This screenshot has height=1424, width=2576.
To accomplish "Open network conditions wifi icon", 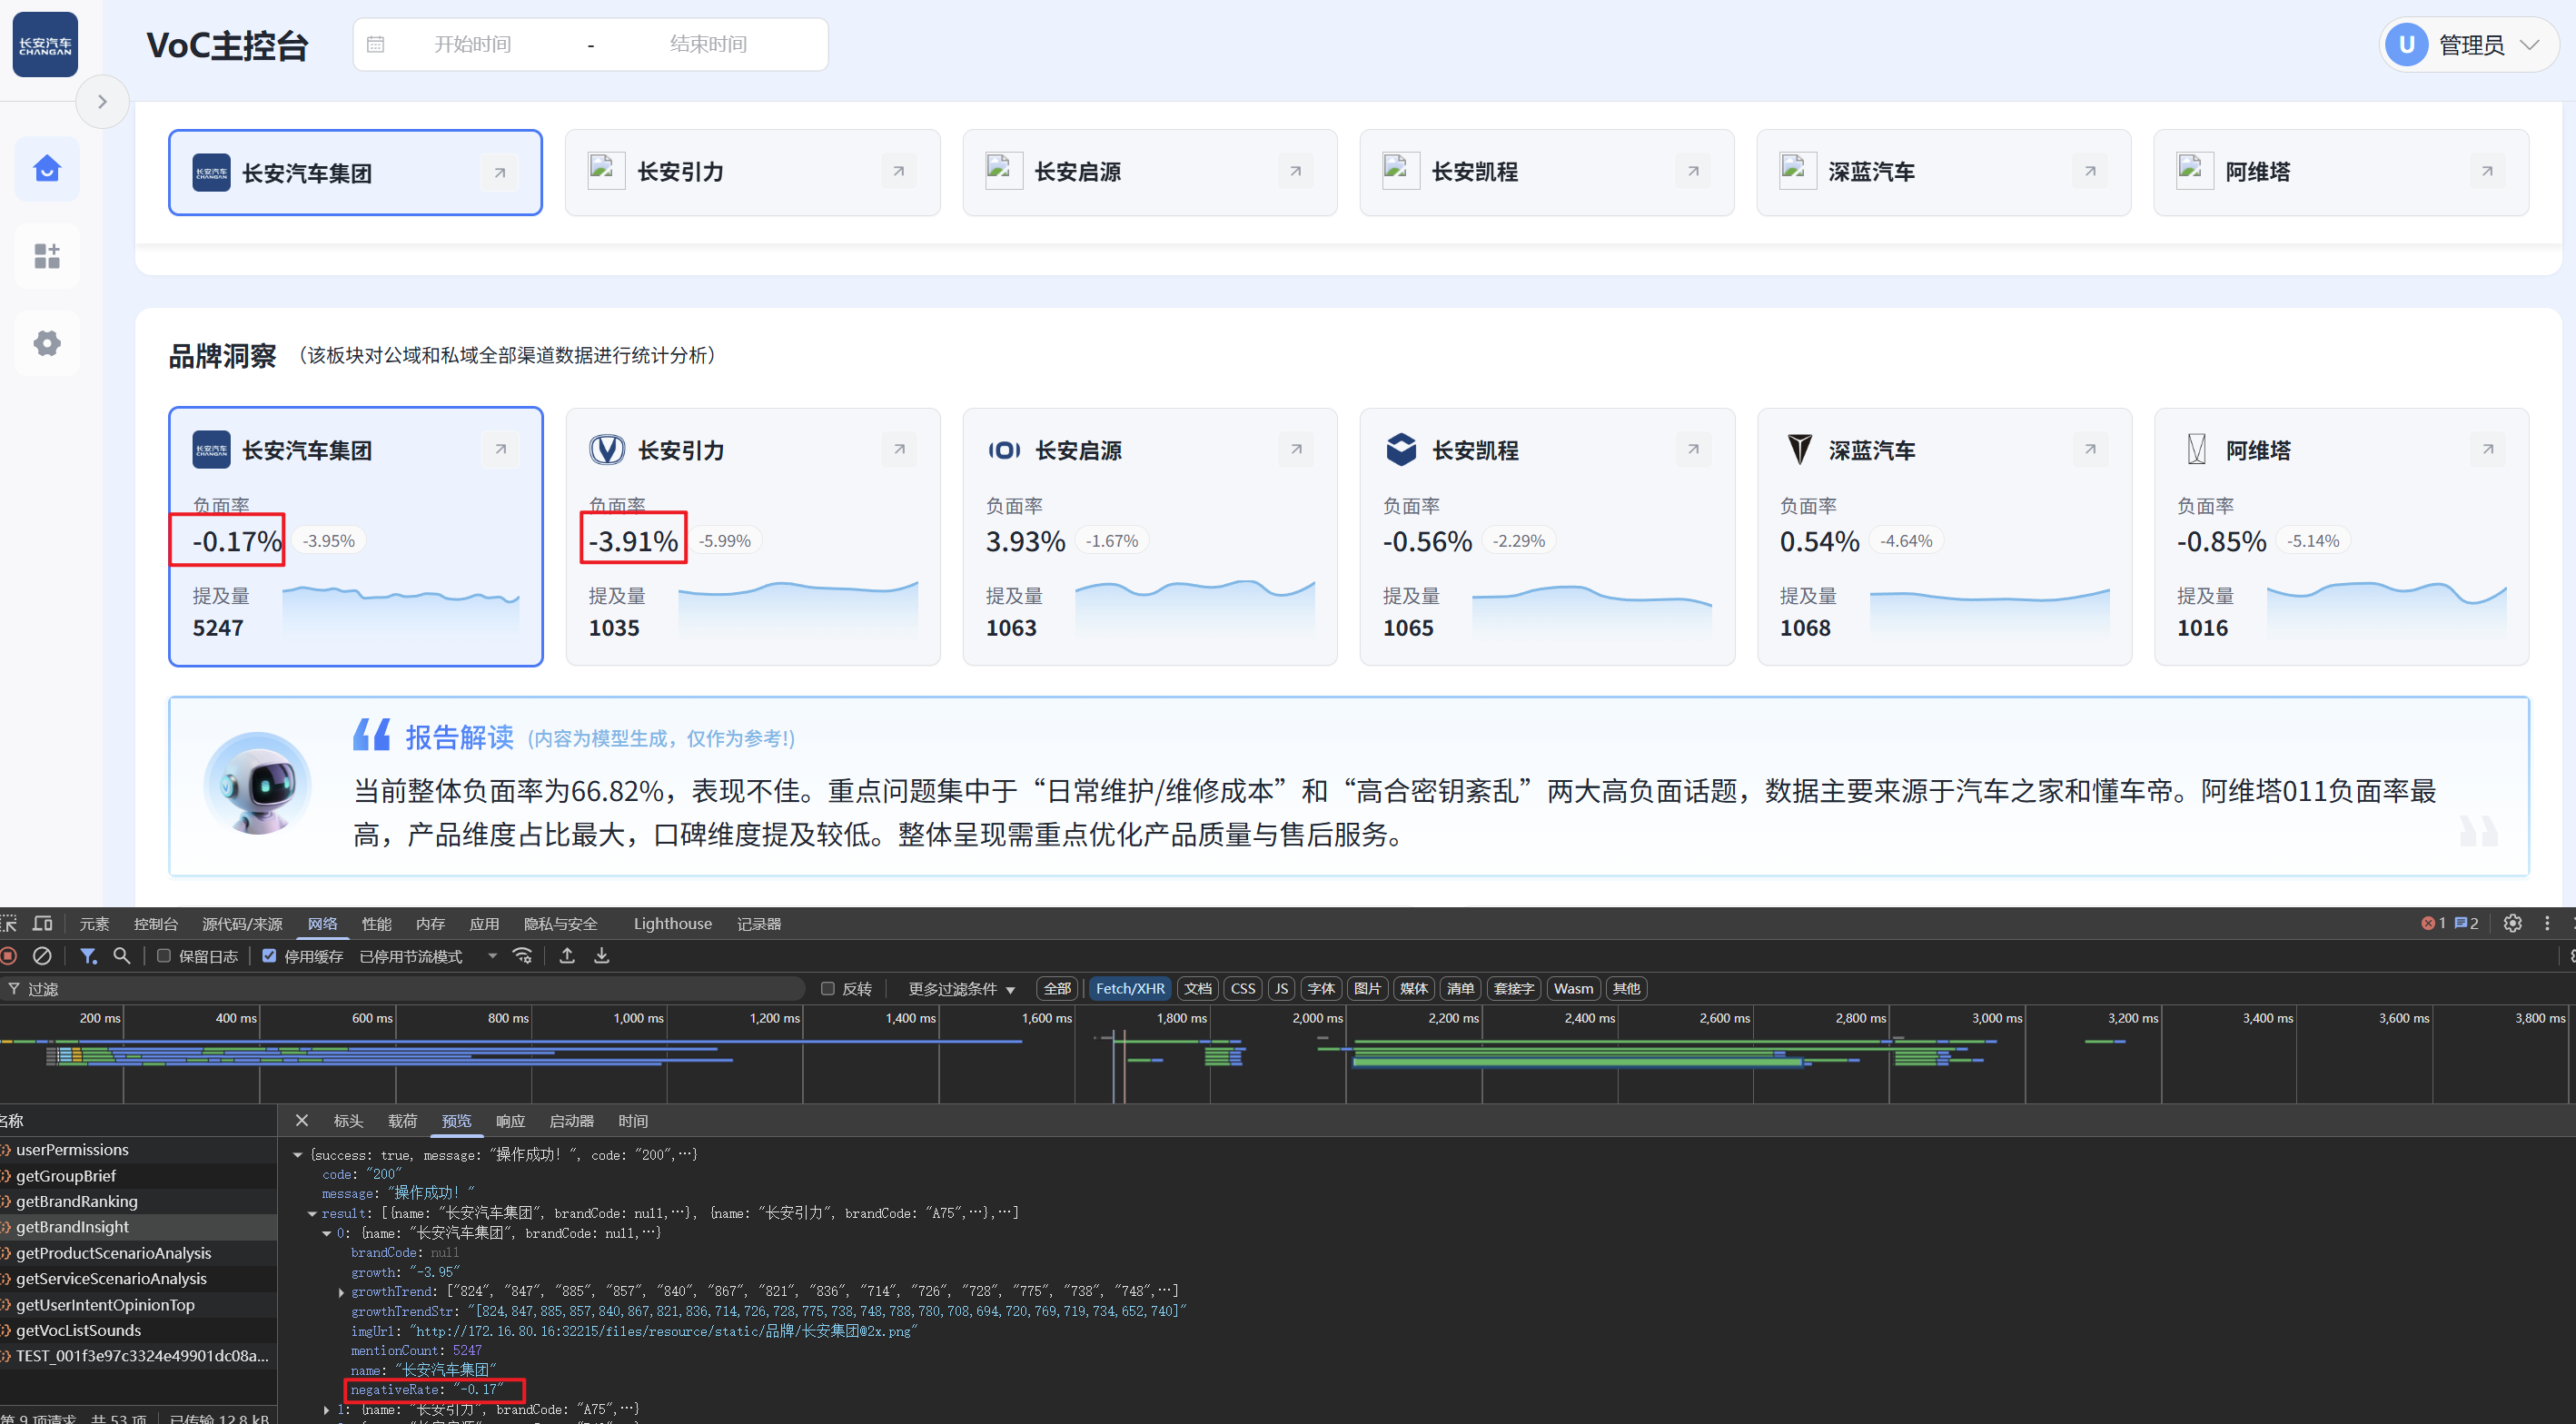I will click(x=522, y=956).
